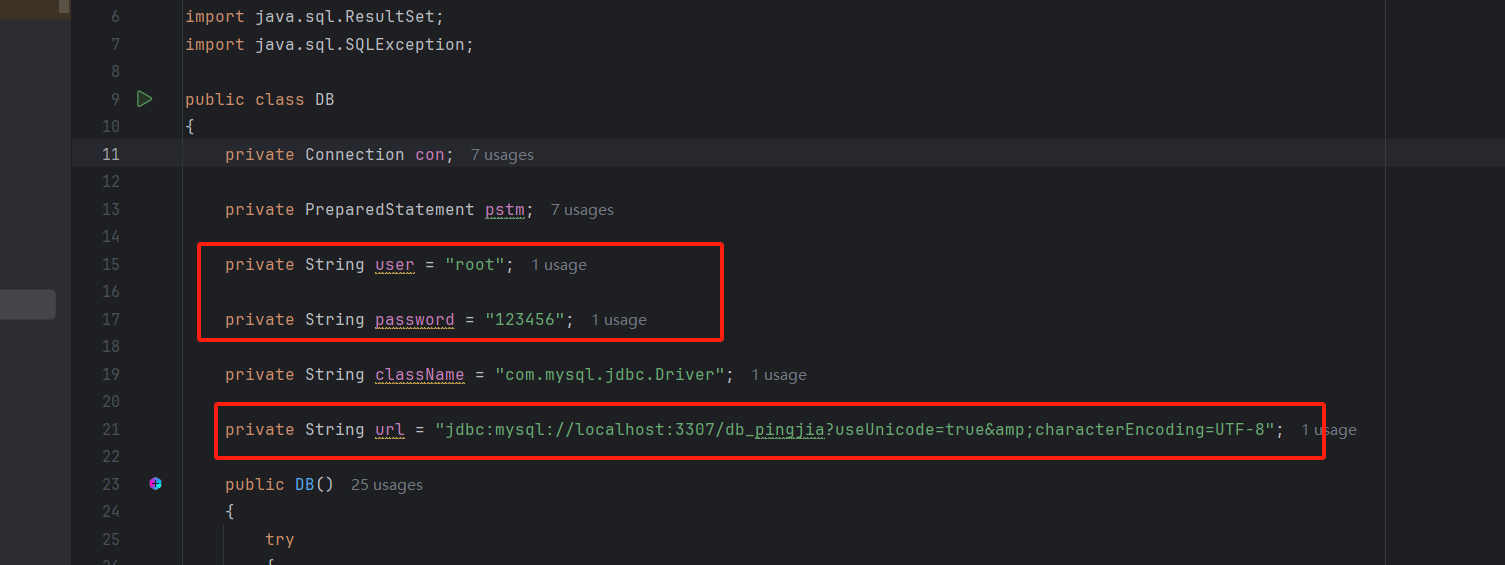Click the underlined className variable name

click(x=420, y=375)
